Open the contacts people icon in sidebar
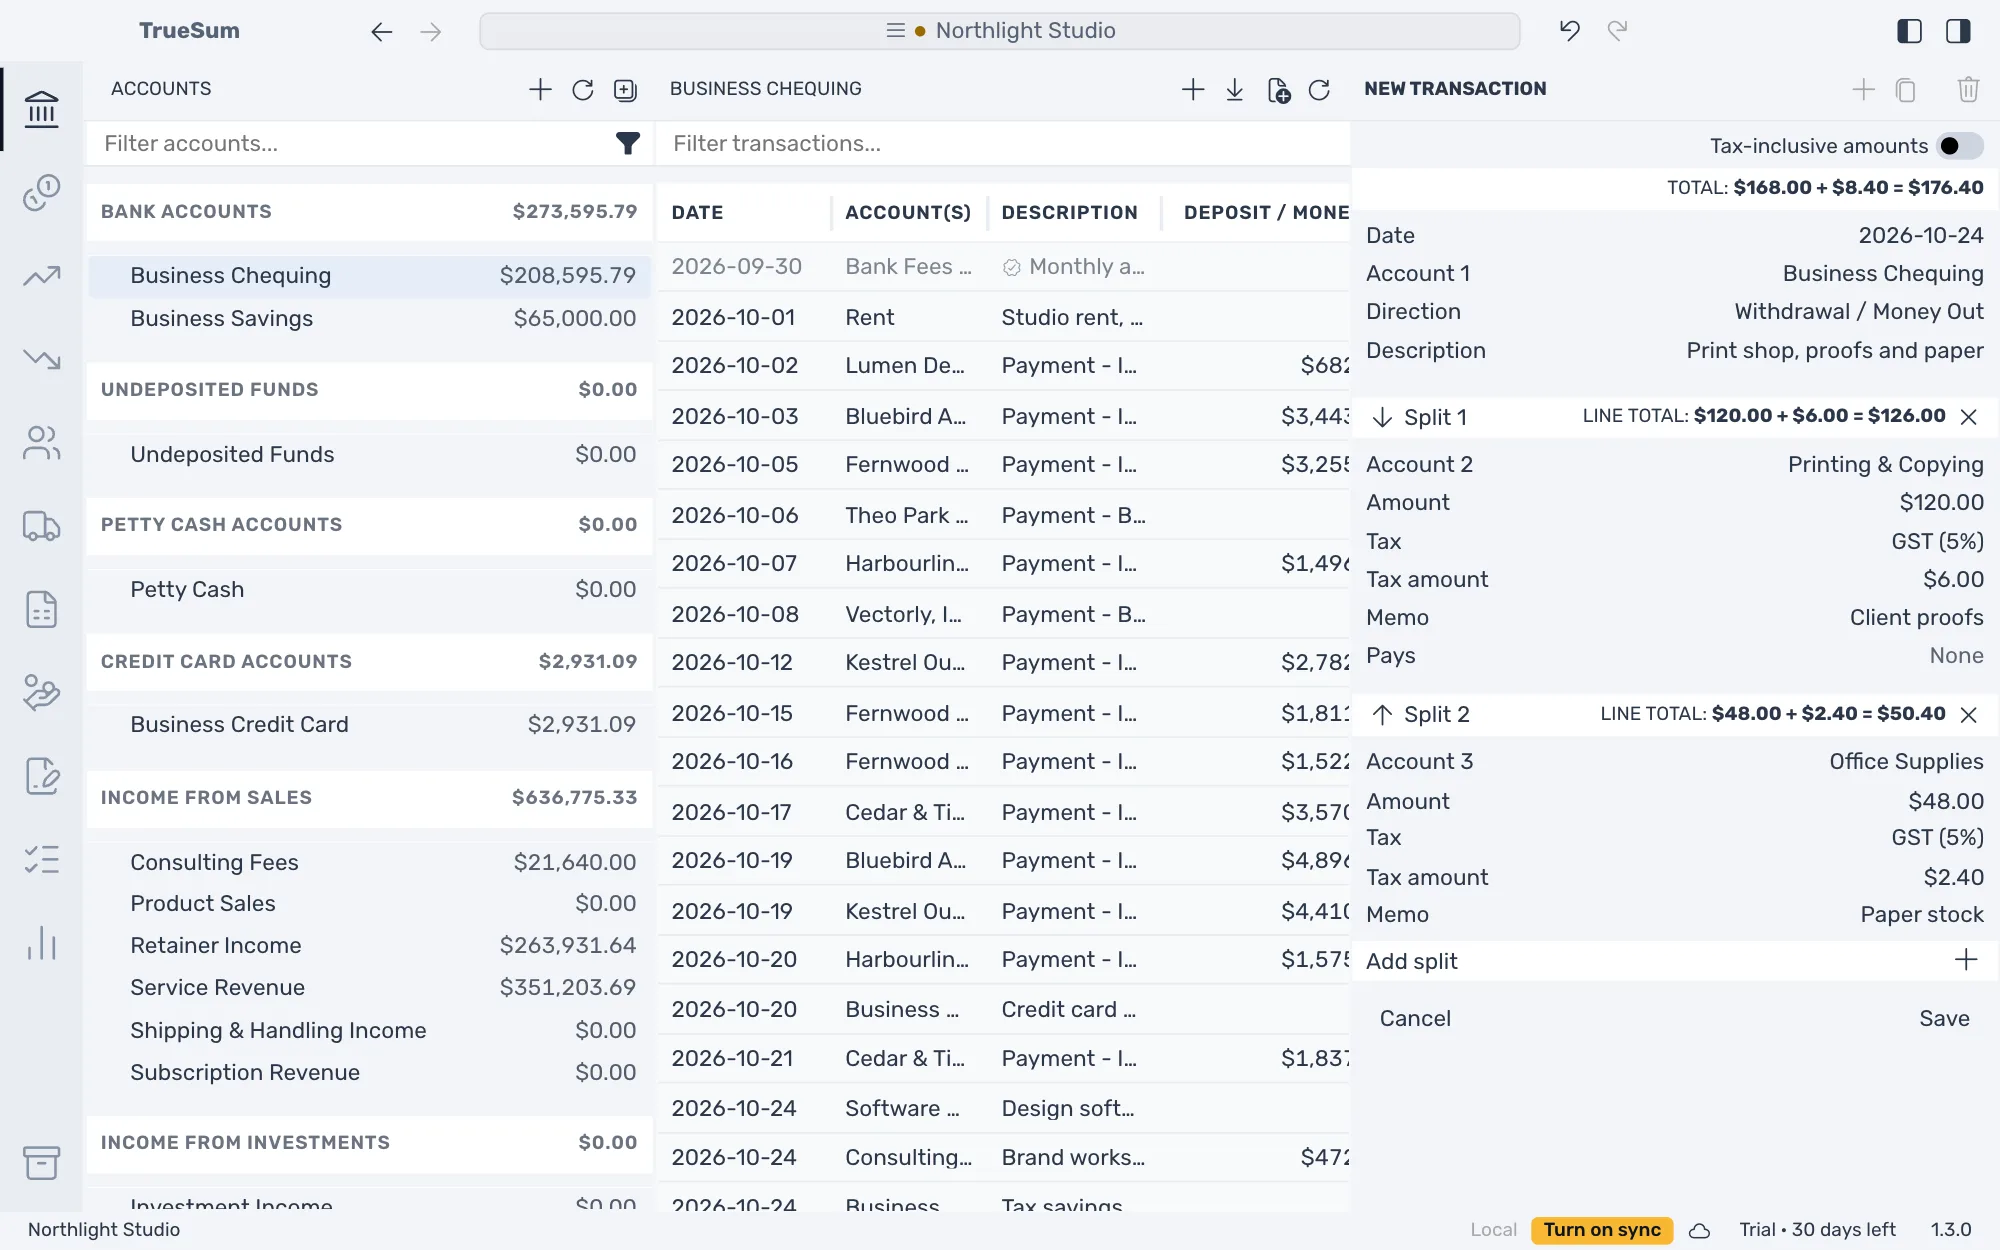The height and width of the screenshot is (1250, 2000). [x=41, y=443]
